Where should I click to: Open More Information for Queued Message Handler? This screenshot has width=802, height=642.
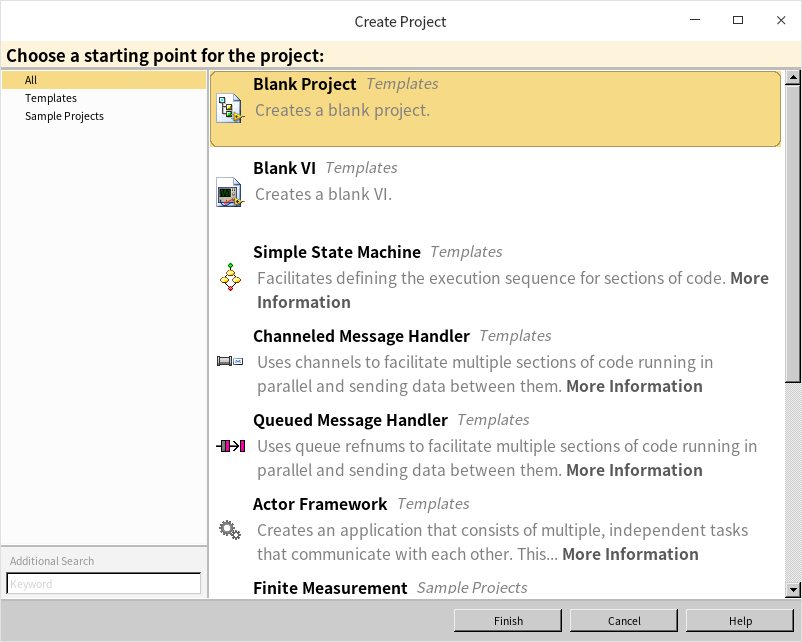click(634, 470)
